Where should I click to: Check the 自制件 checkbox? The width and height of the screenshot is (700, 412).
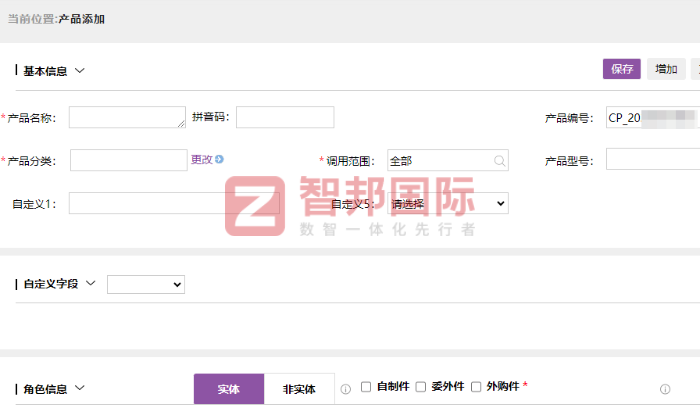pyautogui.click(x=366, y=387)
